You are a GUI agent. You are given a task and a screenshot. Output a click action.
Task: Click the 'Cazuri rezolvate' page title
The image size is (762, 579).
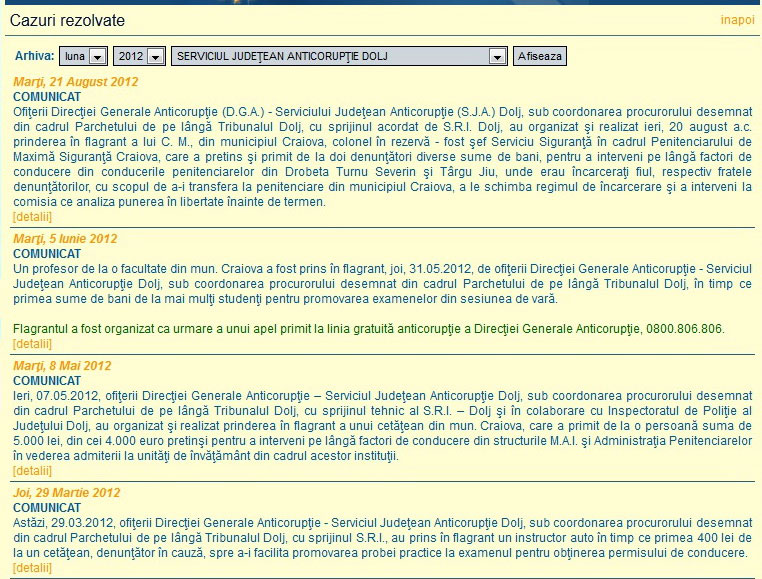pyautogui.click(x=67, y=20)
